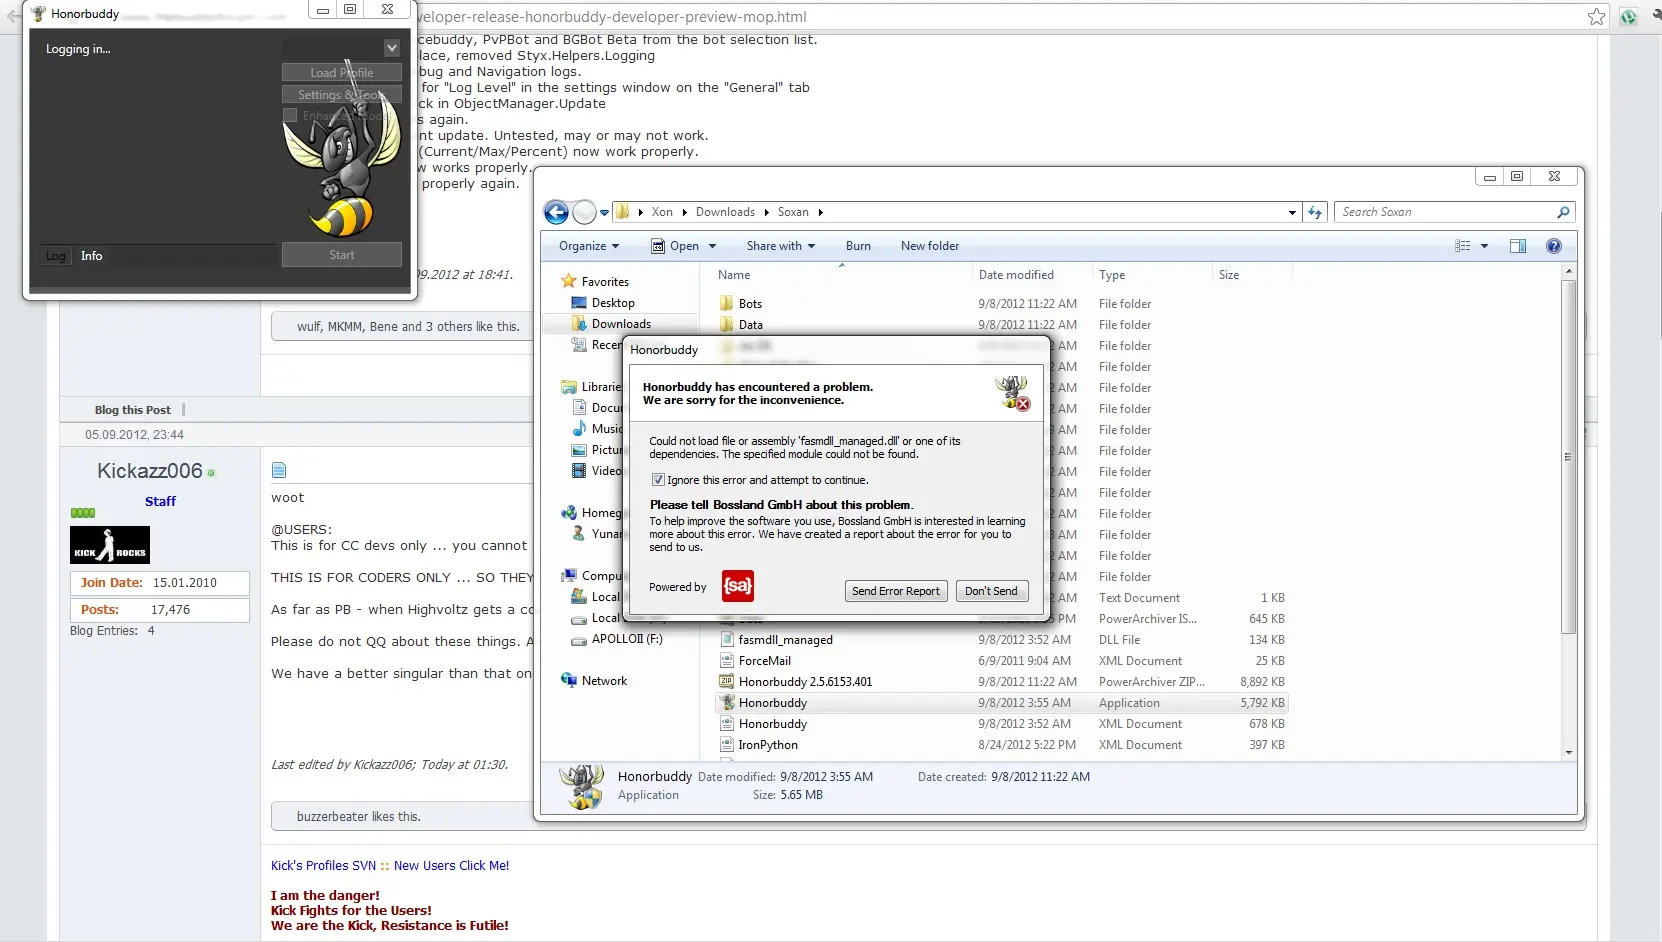1662x942 pixels.
Task: Toggle the preview pane icon
Action: pos(1517,246)
